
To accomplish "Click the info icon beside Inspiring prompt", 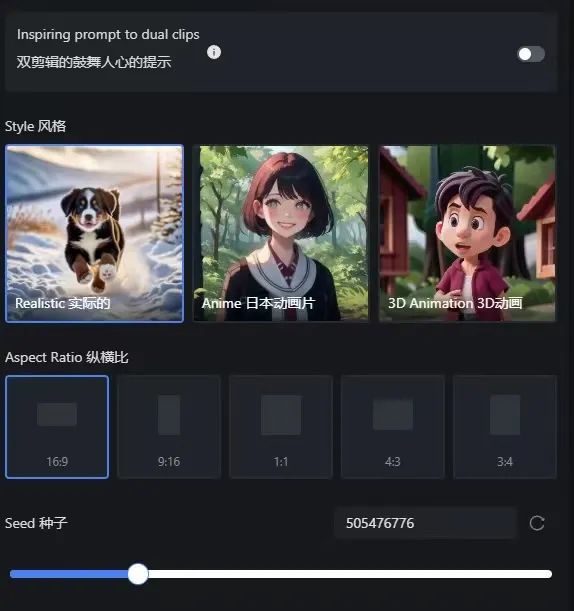I will point(214,52).
